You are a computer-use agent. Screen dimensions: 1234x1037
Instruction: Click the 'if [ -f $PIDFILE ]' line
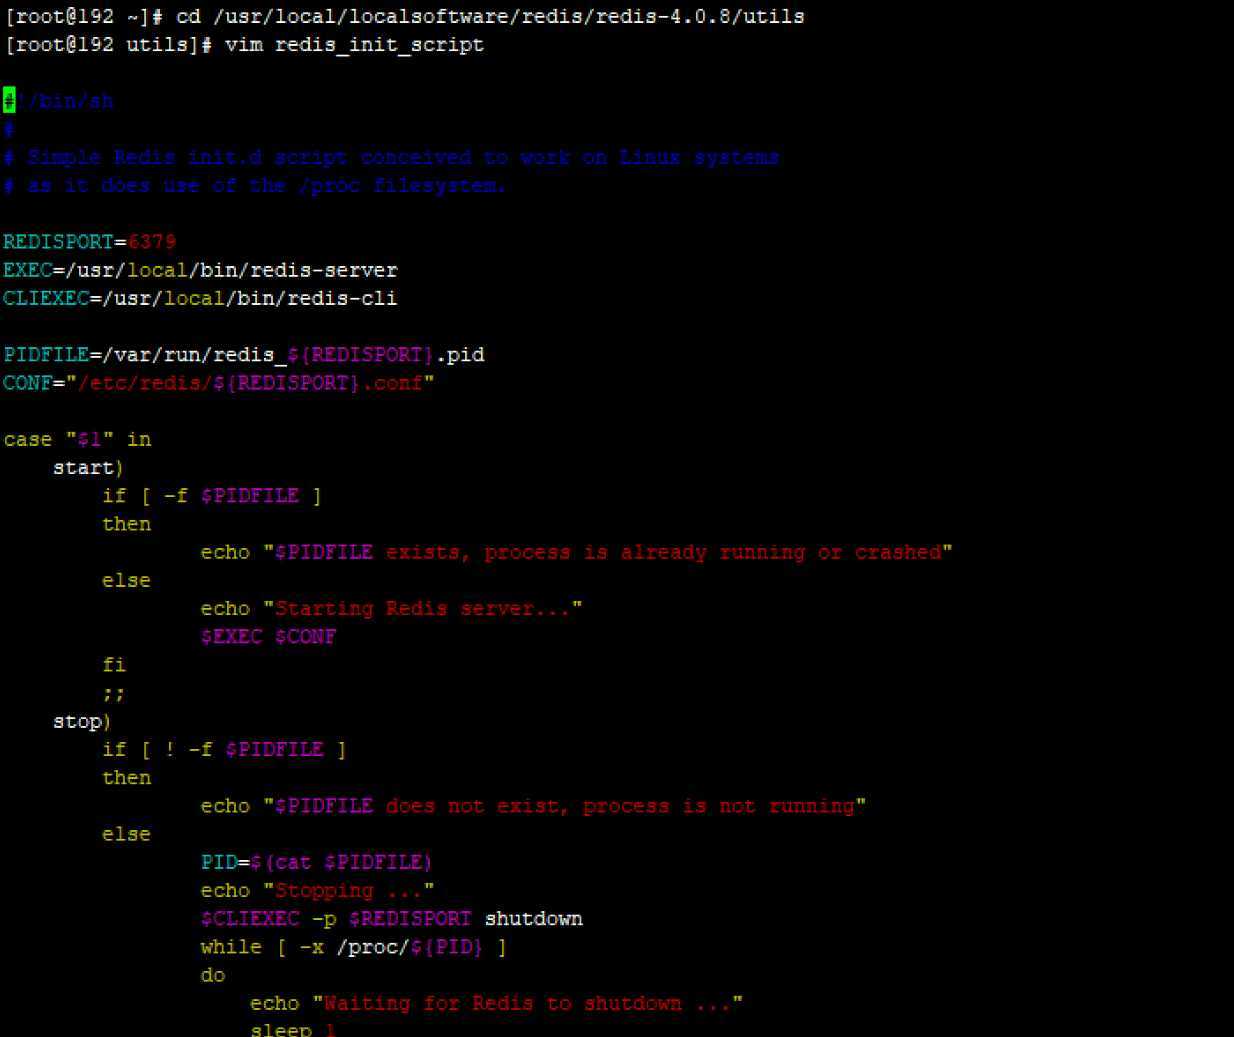212,496
